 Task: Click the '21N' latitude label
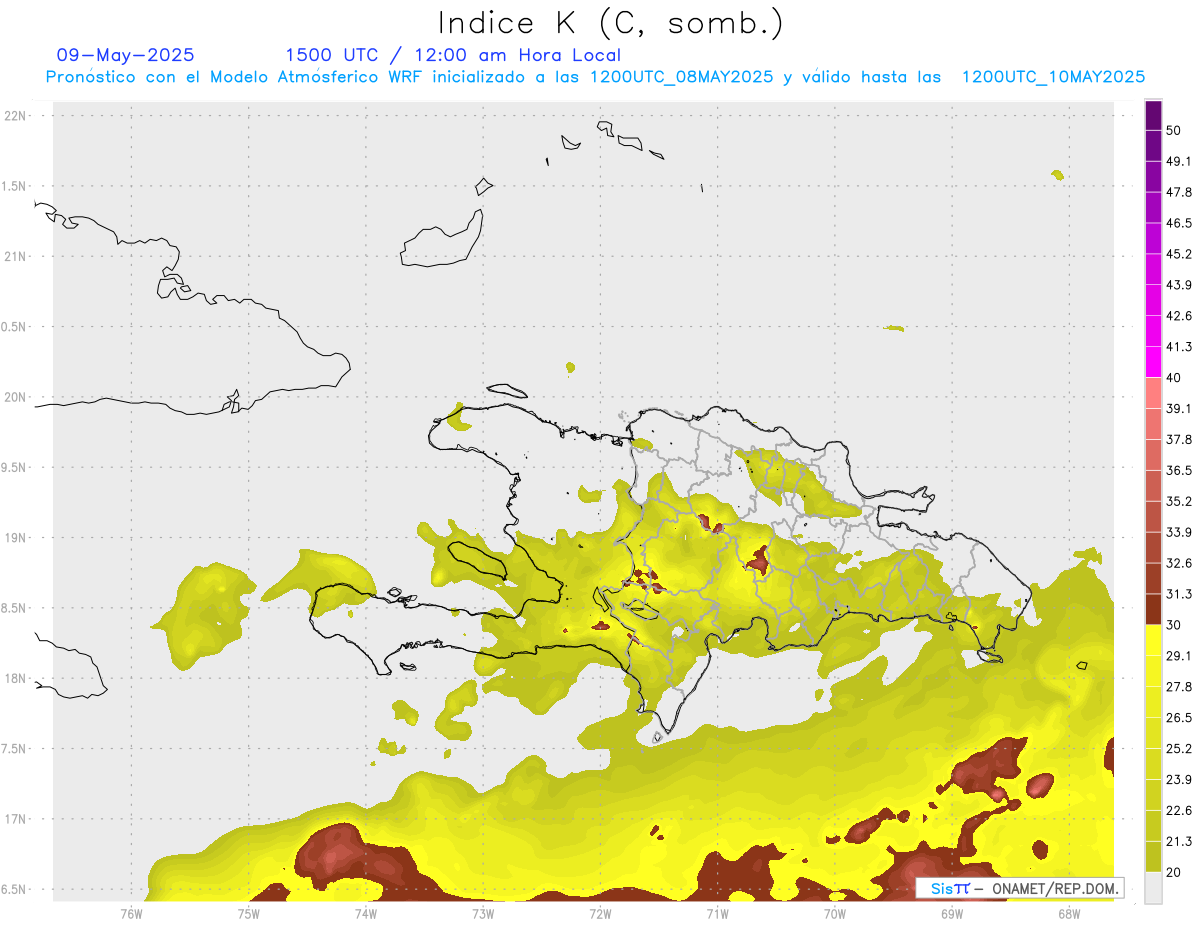tap(15, 256)
